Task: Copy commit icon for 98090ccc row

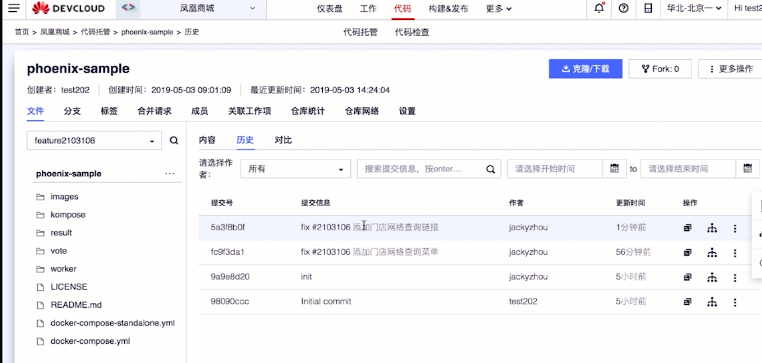Action: [x=687, y=302]
